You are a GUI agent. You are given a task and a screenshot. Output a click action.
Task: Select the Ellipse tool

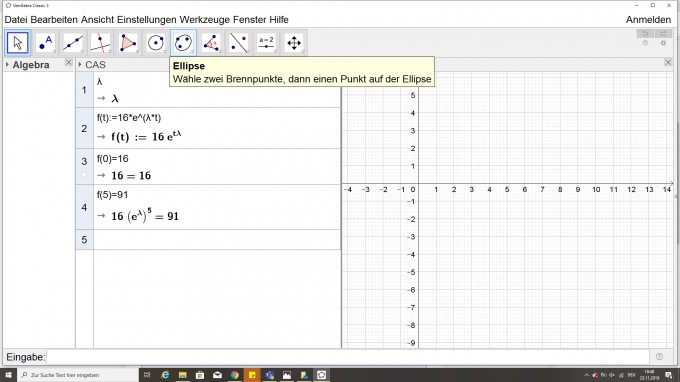[183, 43]
